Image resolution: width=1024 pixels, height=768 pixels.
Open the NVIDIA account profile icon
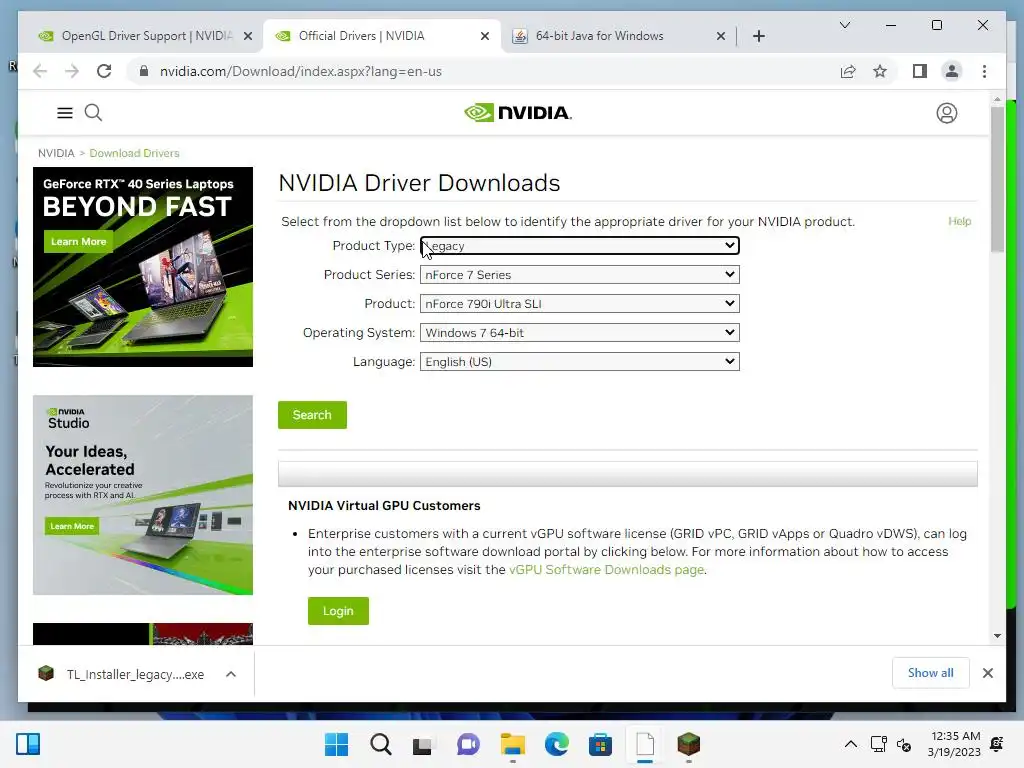click(946, 113)
